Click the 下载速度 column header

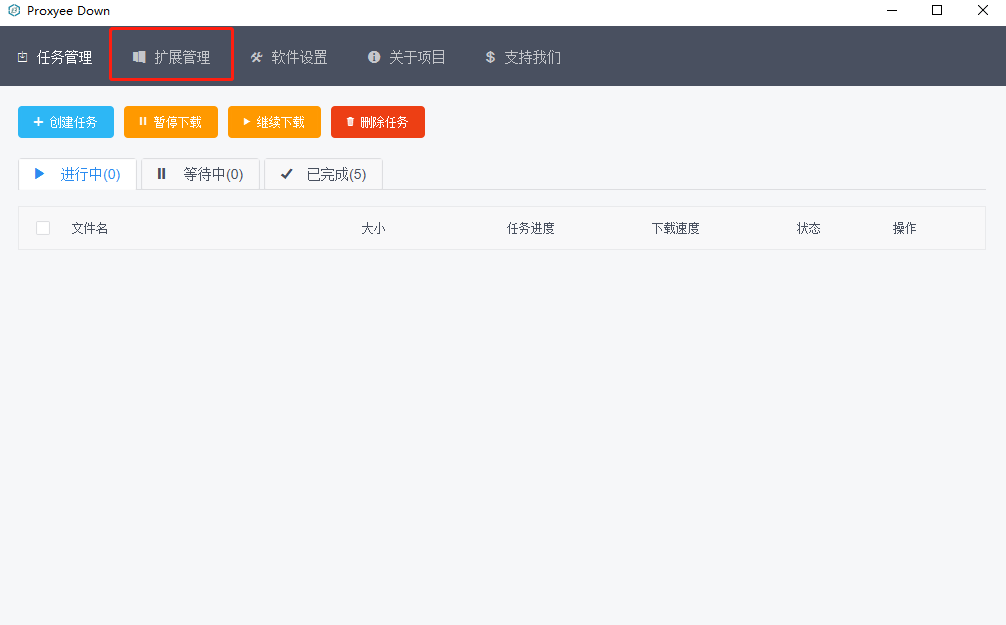676,228
